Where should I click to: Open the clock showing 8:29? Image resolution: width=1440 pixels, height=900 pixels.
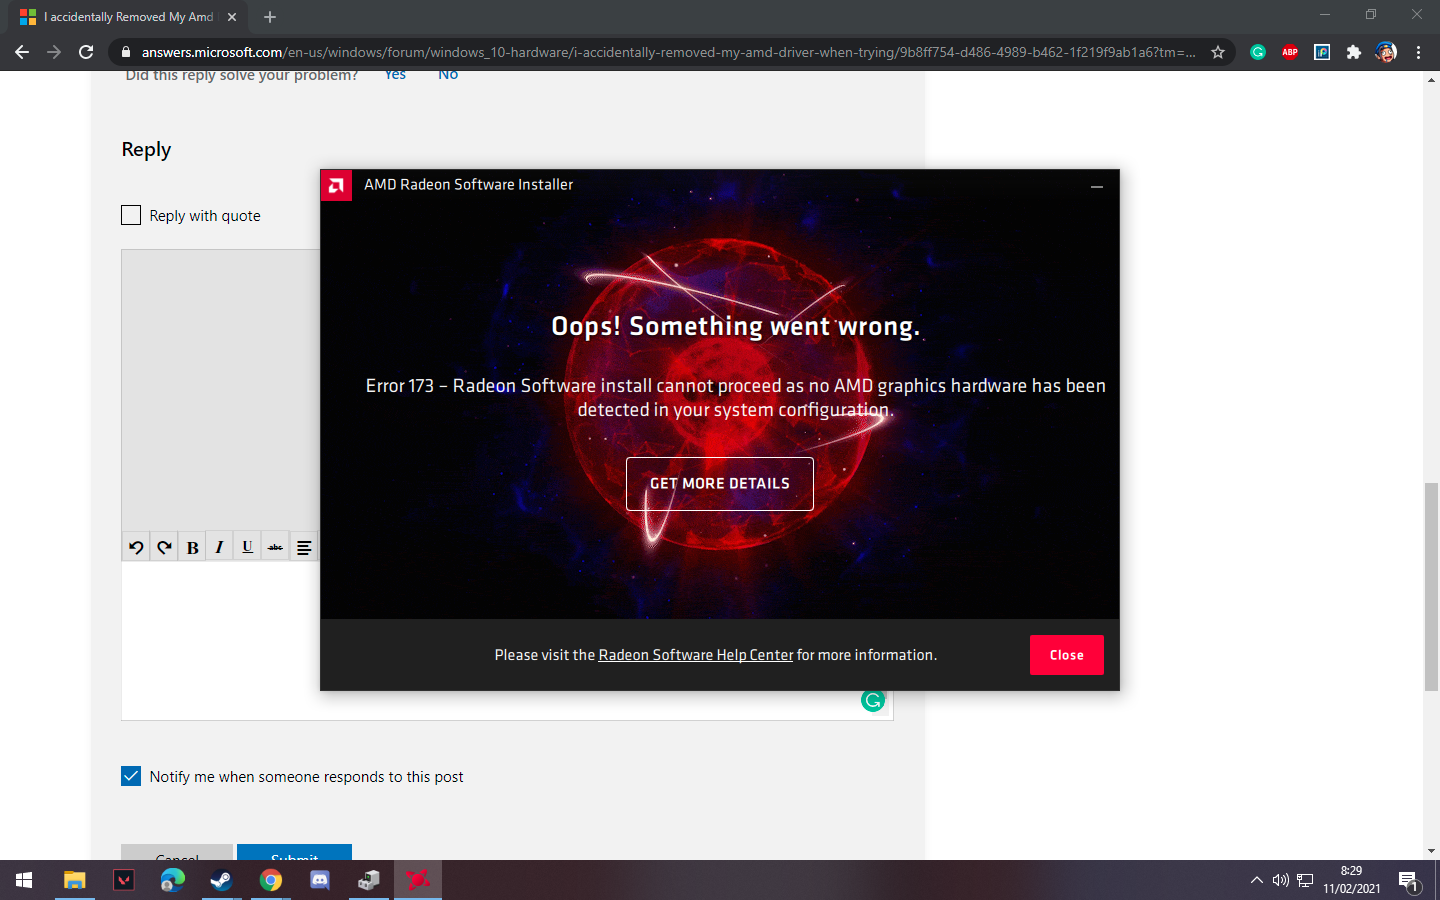1352,880
